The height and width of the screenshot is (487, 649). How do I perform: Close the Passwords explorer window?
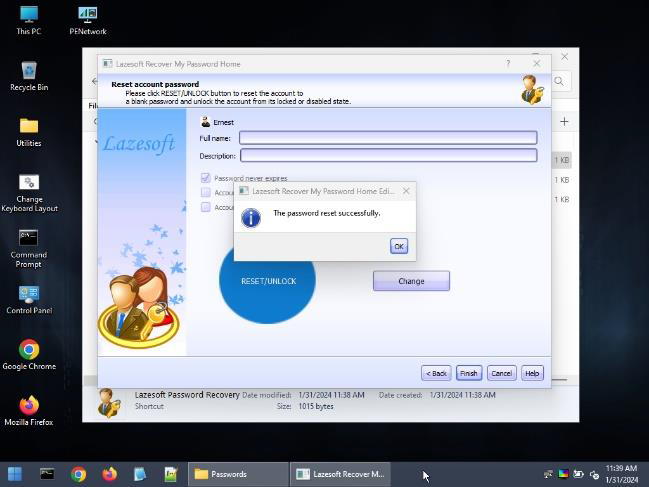[564, 57]
